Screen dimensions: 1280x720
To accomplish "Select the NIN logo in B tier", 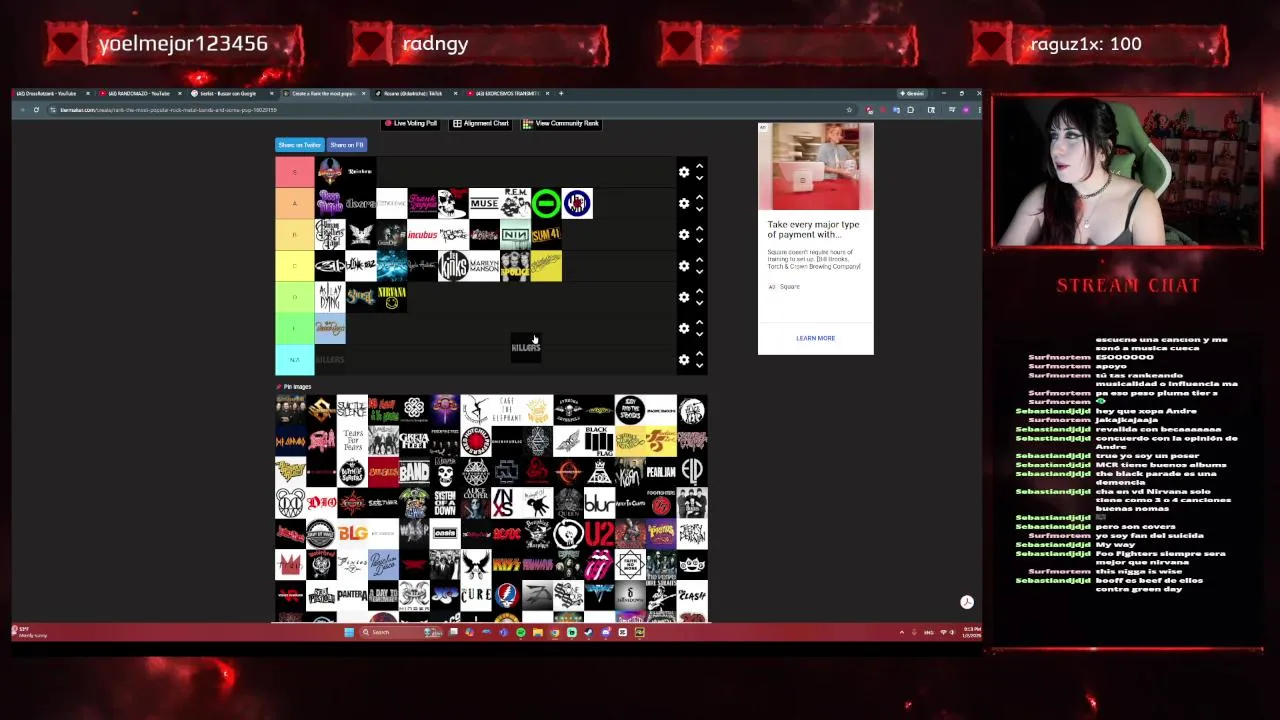I will click(515, 234).
